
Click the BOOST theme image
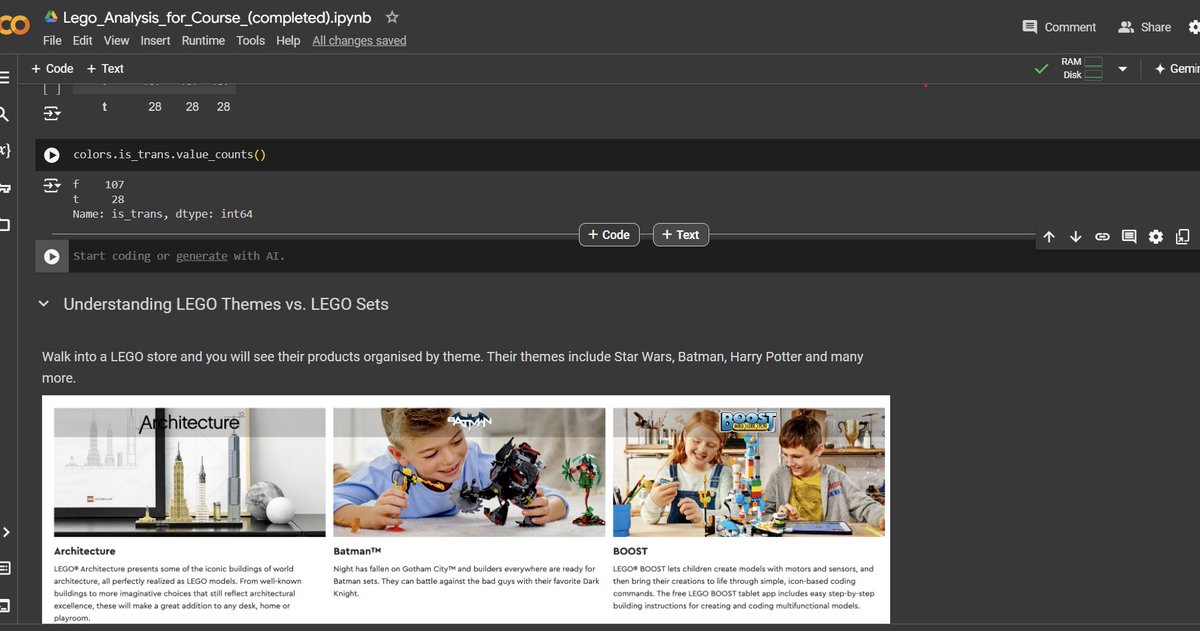click(749, 472)
